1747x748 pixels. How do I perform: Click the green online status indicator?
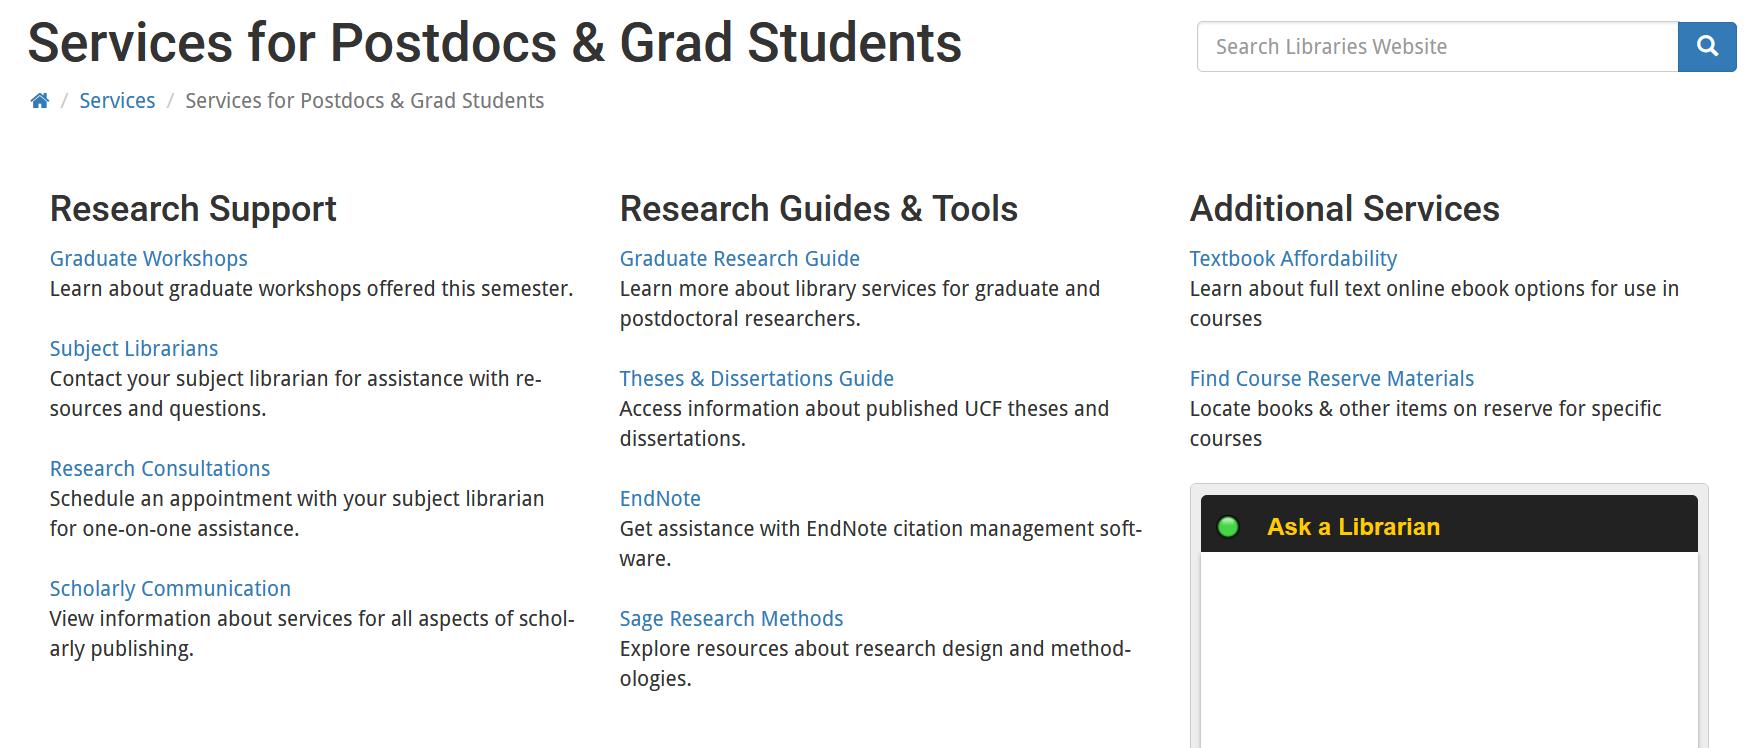pos(1228,527)
